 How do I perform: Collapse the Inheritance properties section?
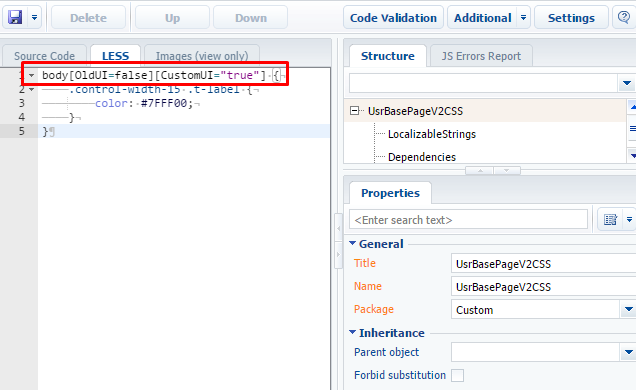(x=352, y=332)
